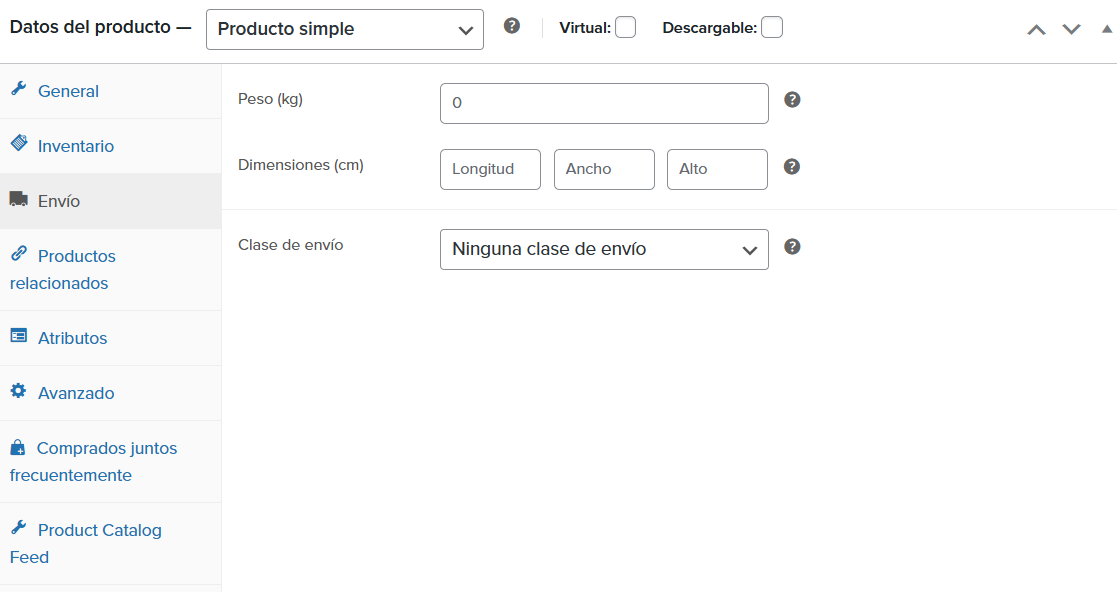Click the Atributos list icon

pyautogui.click(x=19, y=336)
